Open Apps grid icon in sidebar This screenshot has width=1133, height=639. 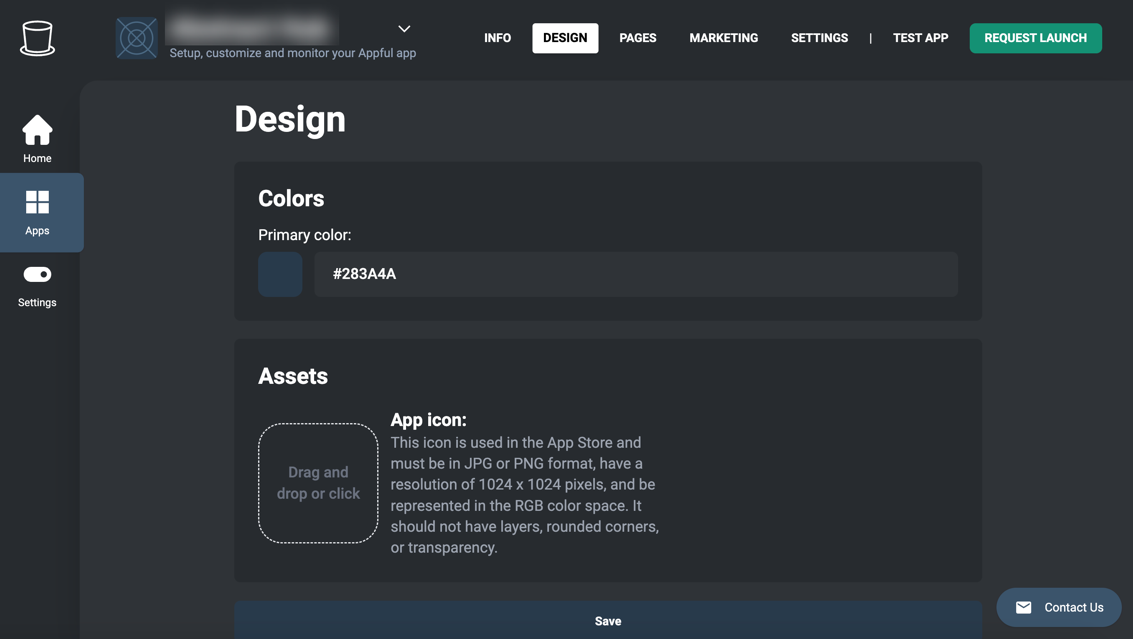(37, 203)
